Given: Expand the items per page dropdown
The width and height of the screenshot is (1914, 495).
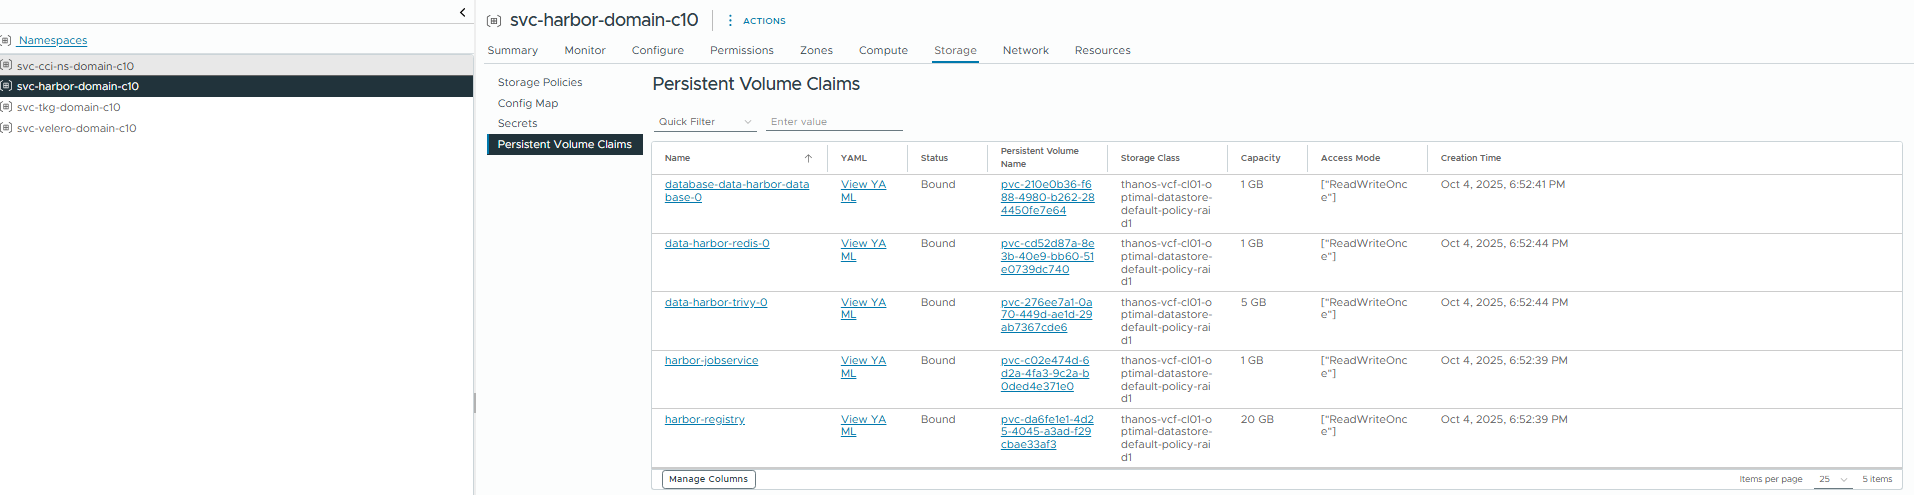Looking at the screenshot, I should click(x=1833, y=479).
